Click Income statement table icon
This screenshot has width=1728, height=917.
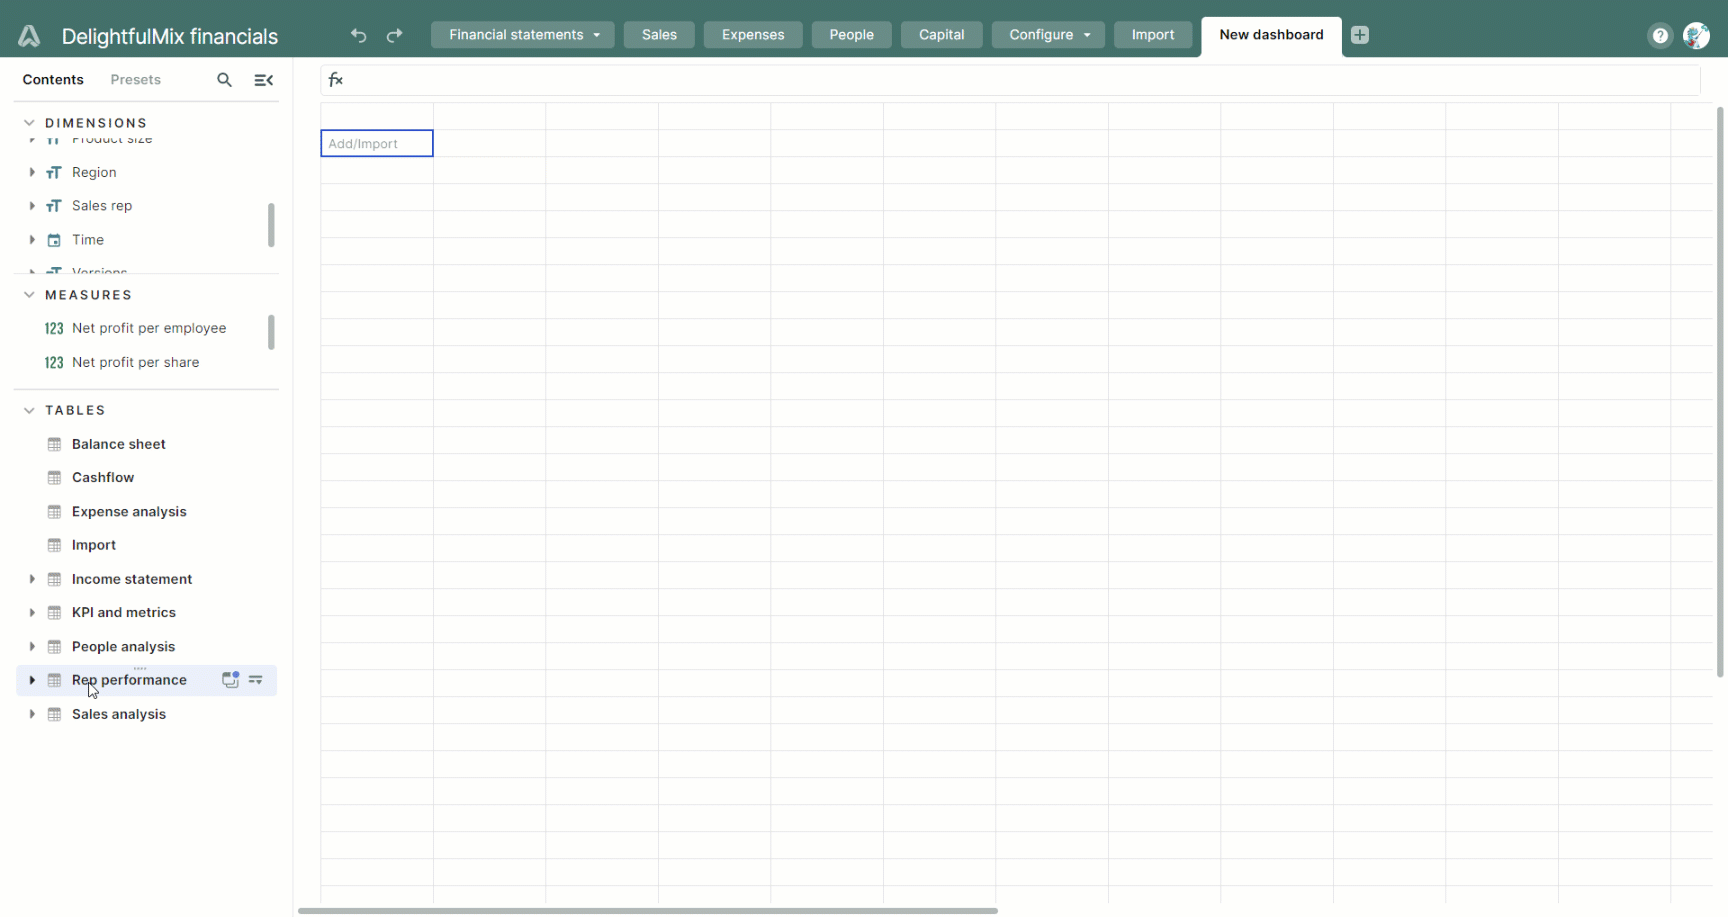55,579
